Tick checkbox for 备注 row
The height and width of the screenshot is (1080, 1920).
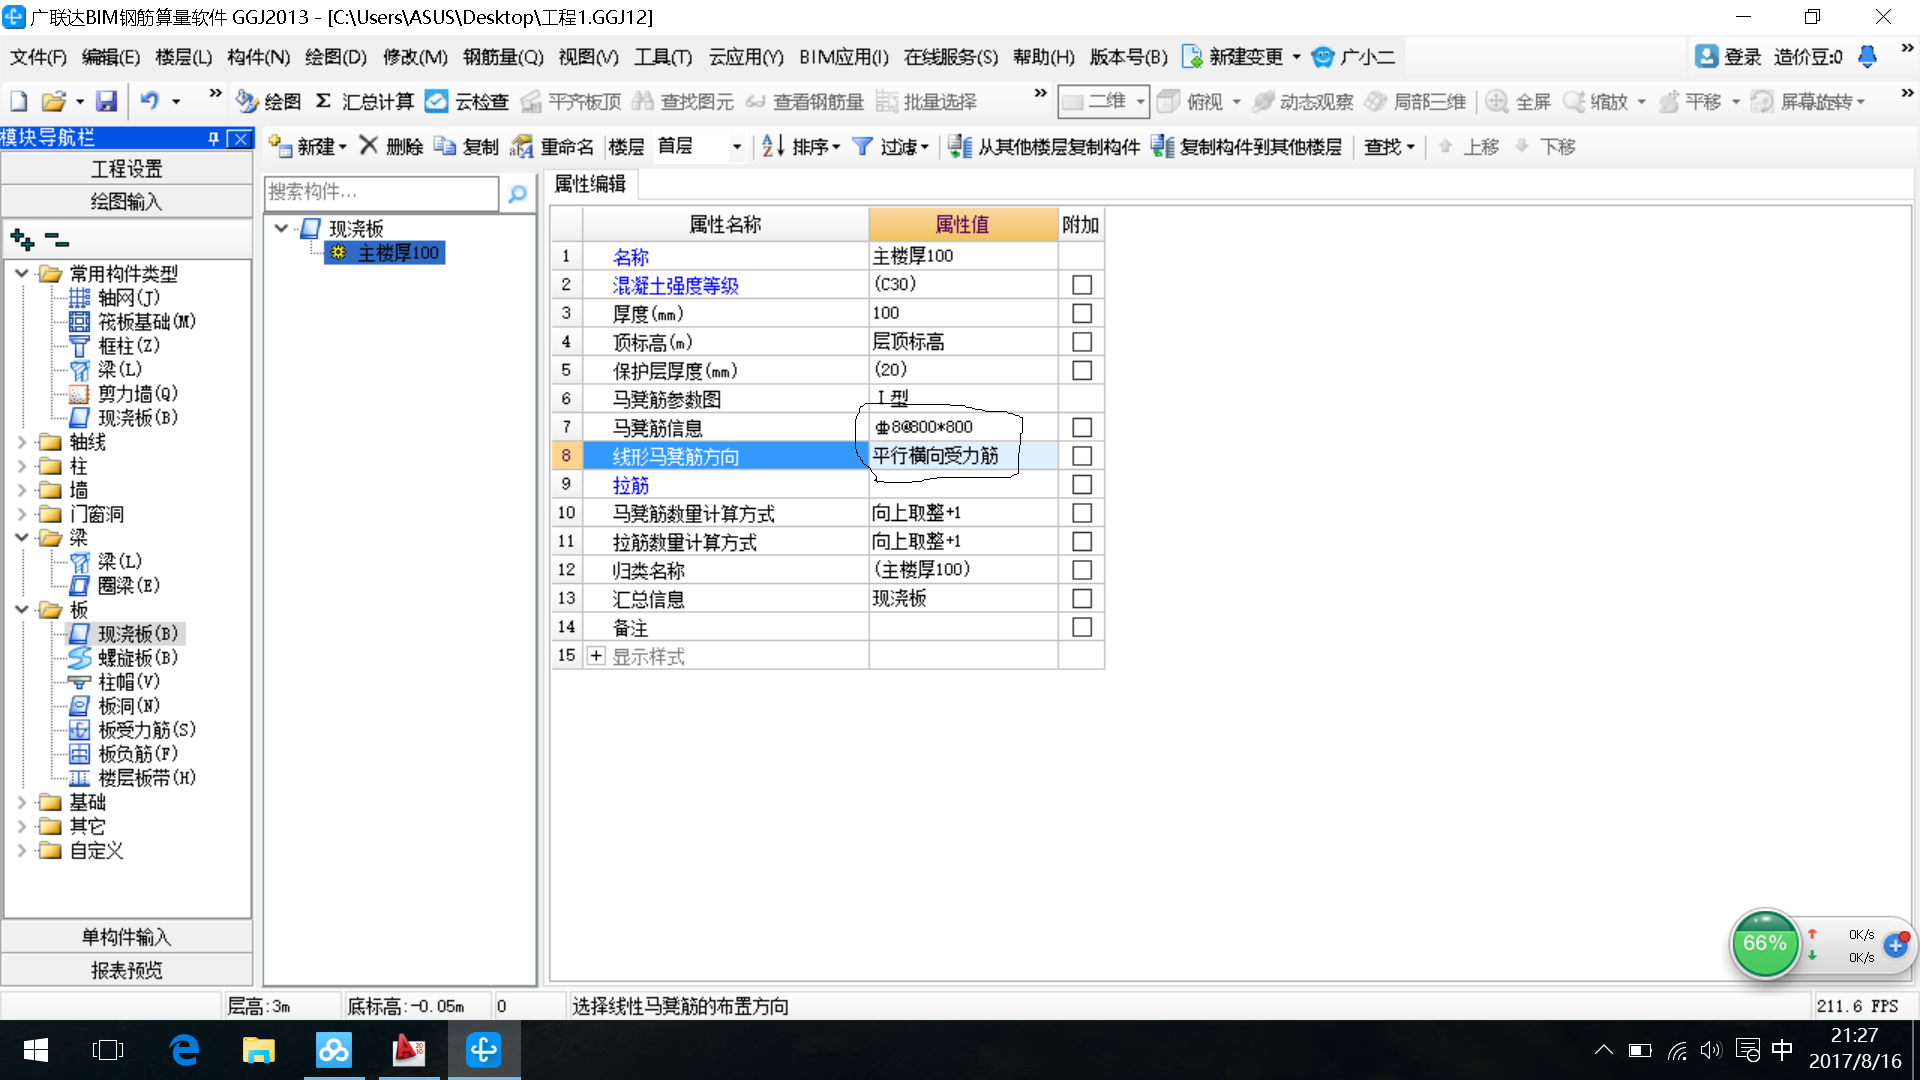tap(1081, 627)
